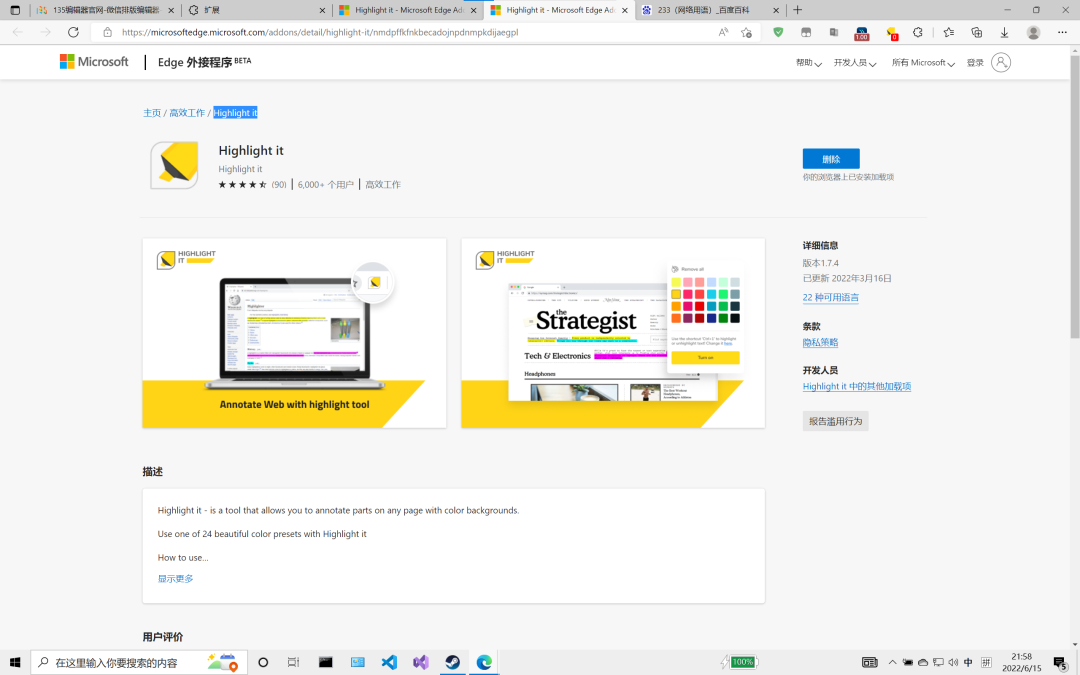This screenshot has width=1080, height=675.
Task: Switch to the 135编辑器官网 tab
Action: click(105, 10)
